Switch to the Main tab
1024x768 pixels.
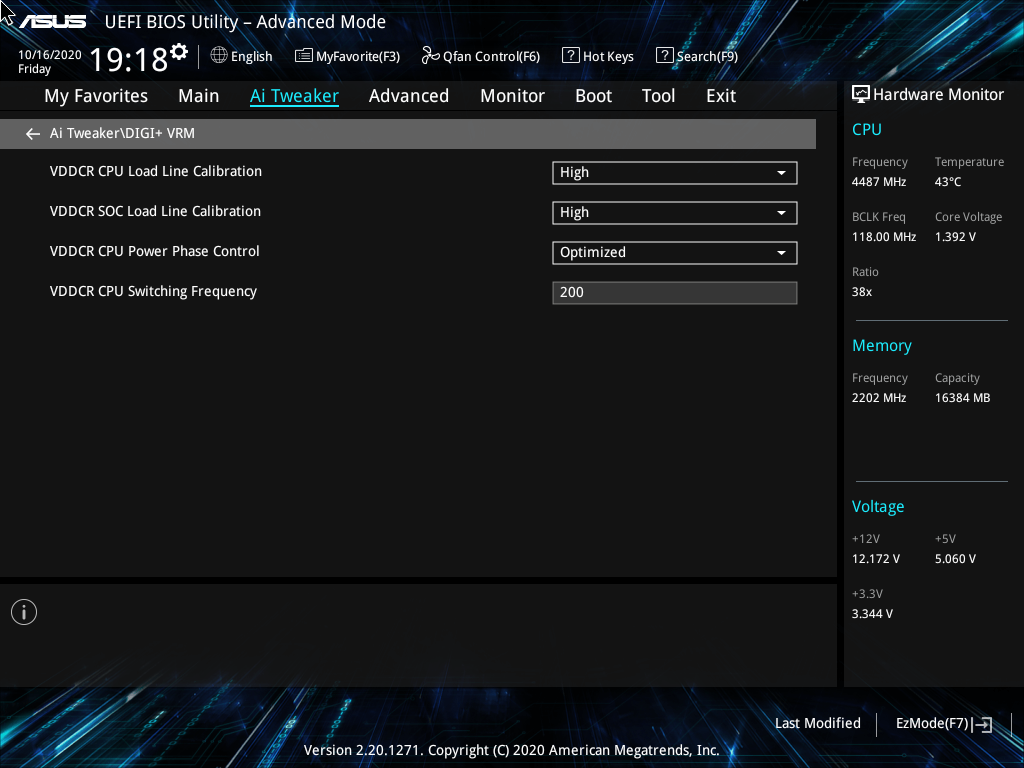point(199,96)
